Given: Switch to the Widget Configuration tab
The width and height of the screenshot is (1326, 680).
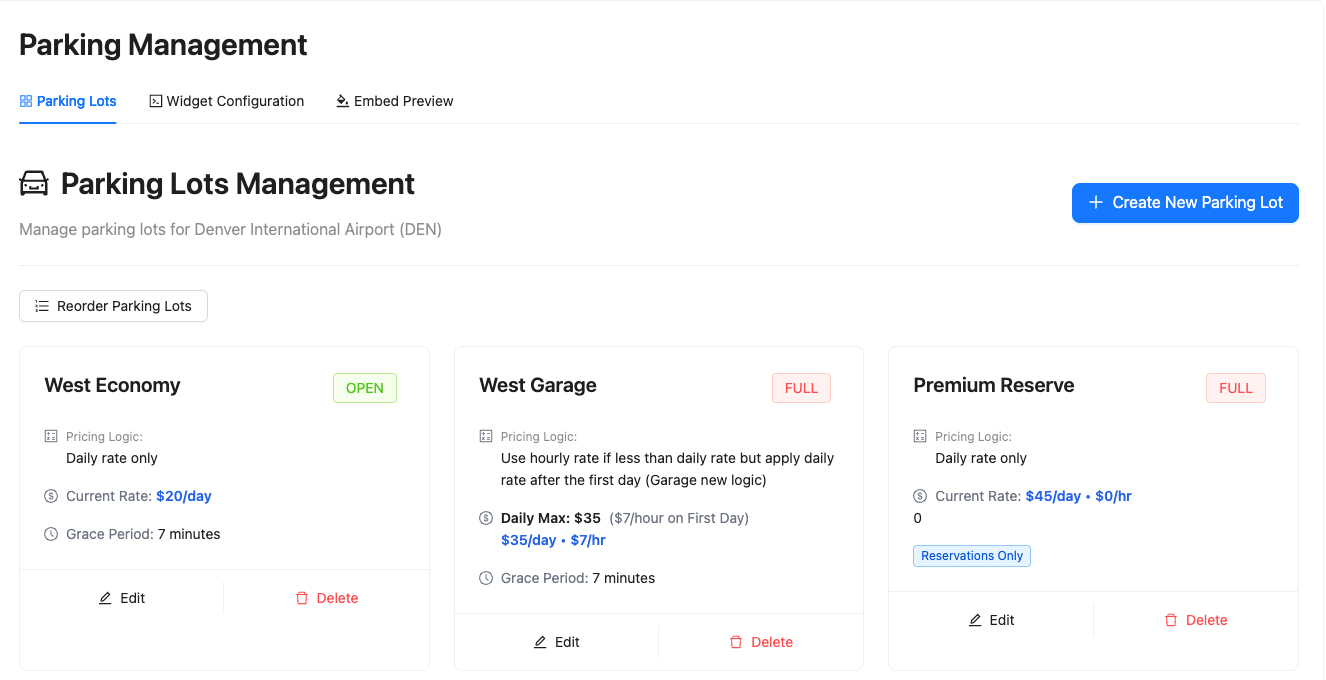Looking at the screenshot, I should pos(226,100).
